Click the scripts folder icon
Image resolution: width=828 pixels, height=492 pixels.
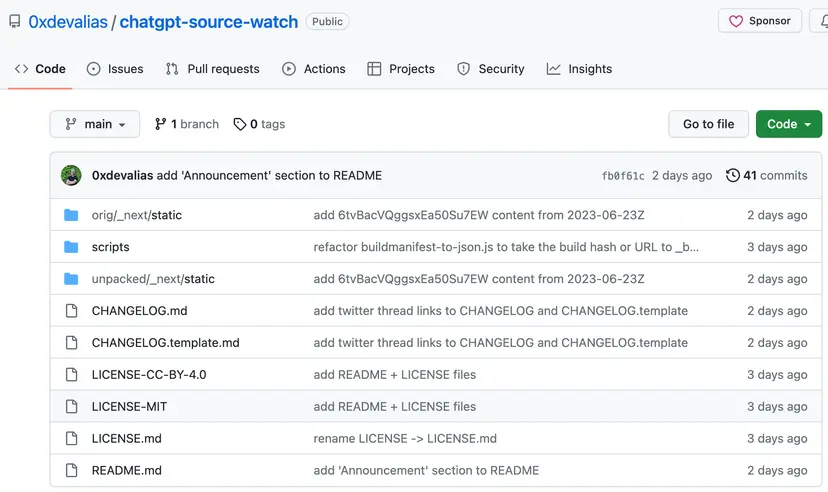coord(71,247)
